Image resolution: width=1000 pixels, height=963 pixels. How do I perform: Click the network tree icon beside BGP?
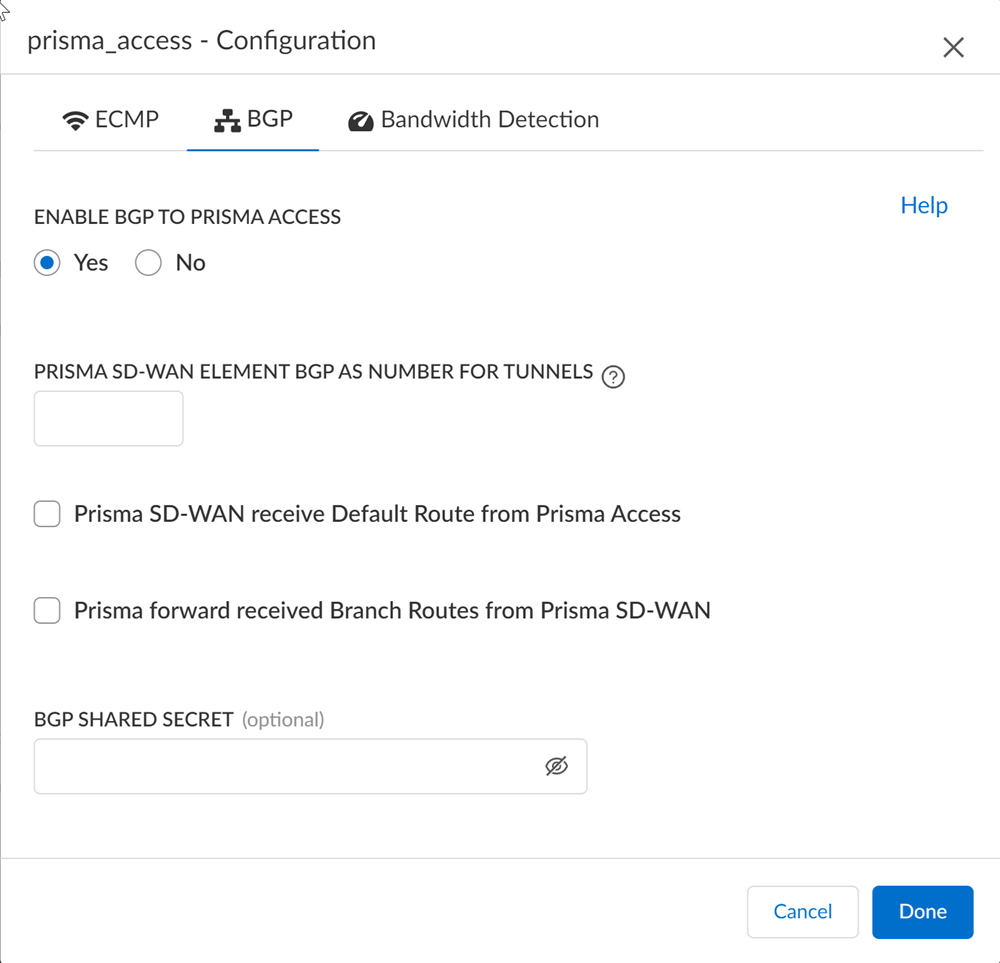(228, 121)
